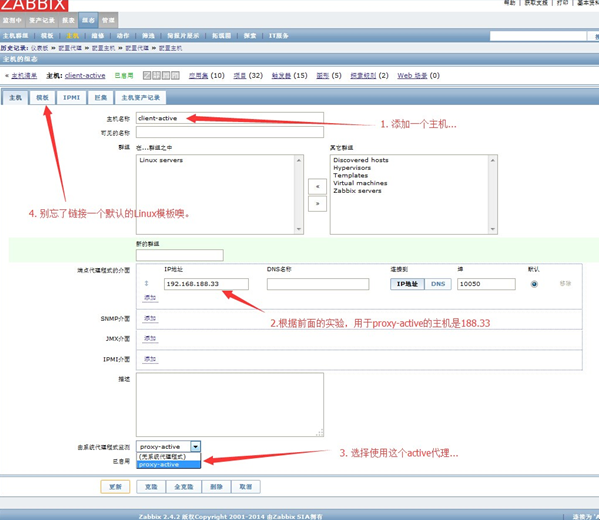Open the triggers (15) link

click(x=281, y=75)
